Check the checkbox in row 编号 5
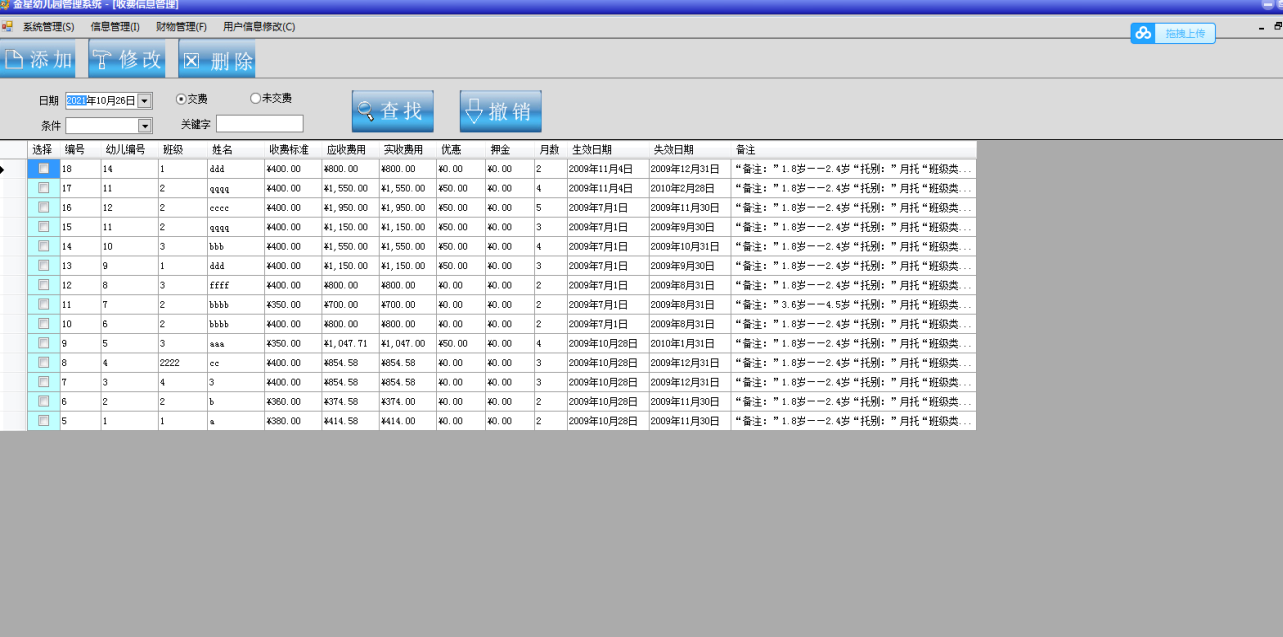 (x=43, y=421)
